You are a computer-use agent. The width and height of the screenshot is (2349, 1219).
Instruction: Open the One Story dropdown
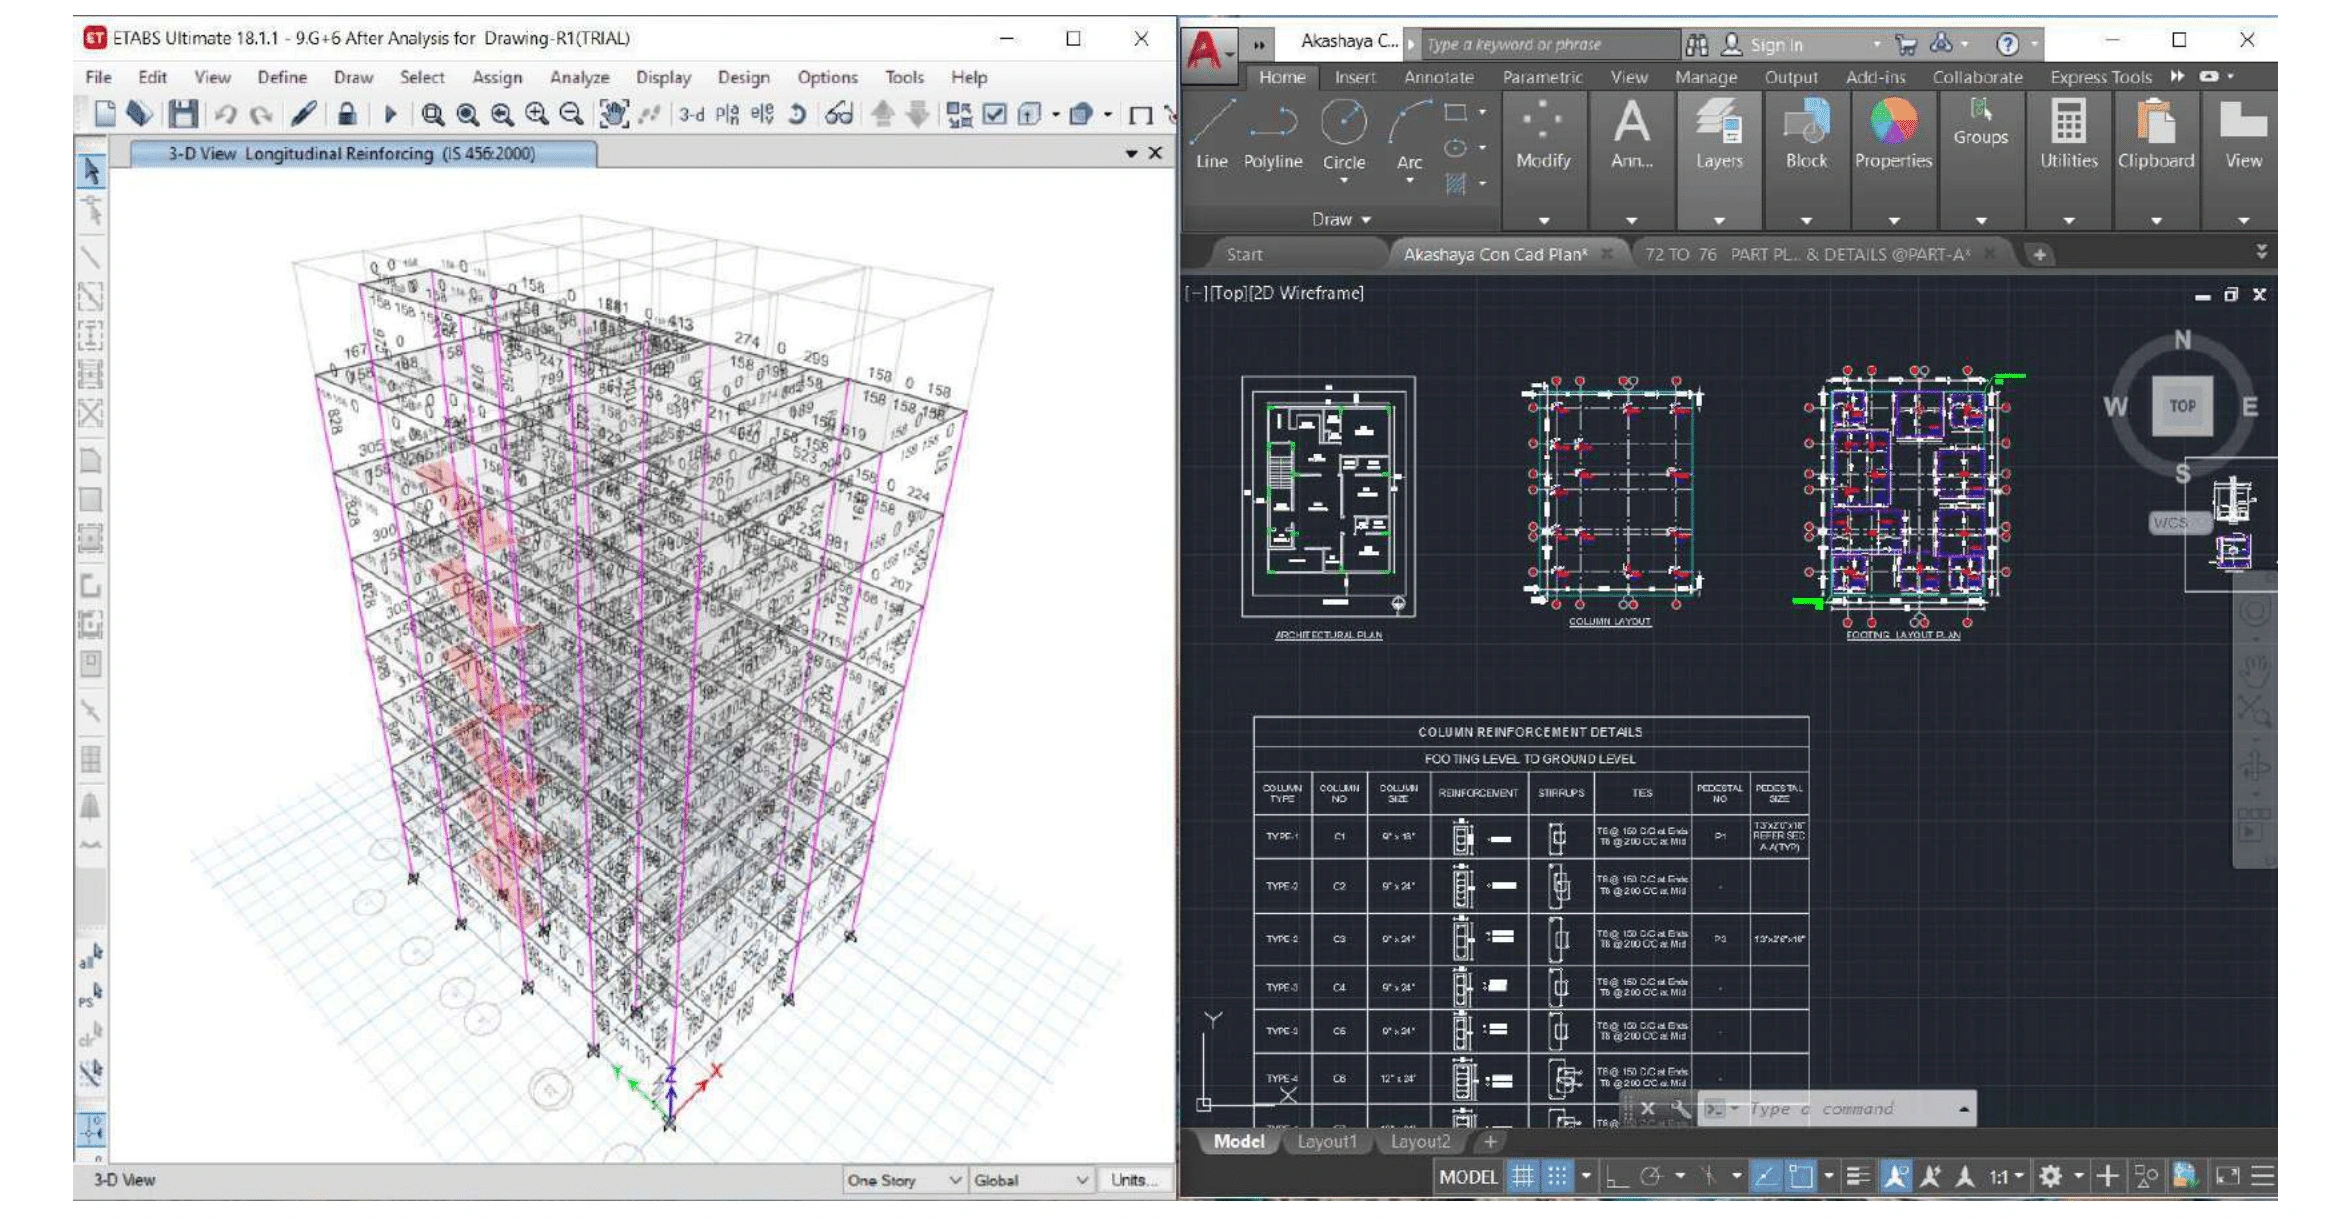[x=904, y=1180]
